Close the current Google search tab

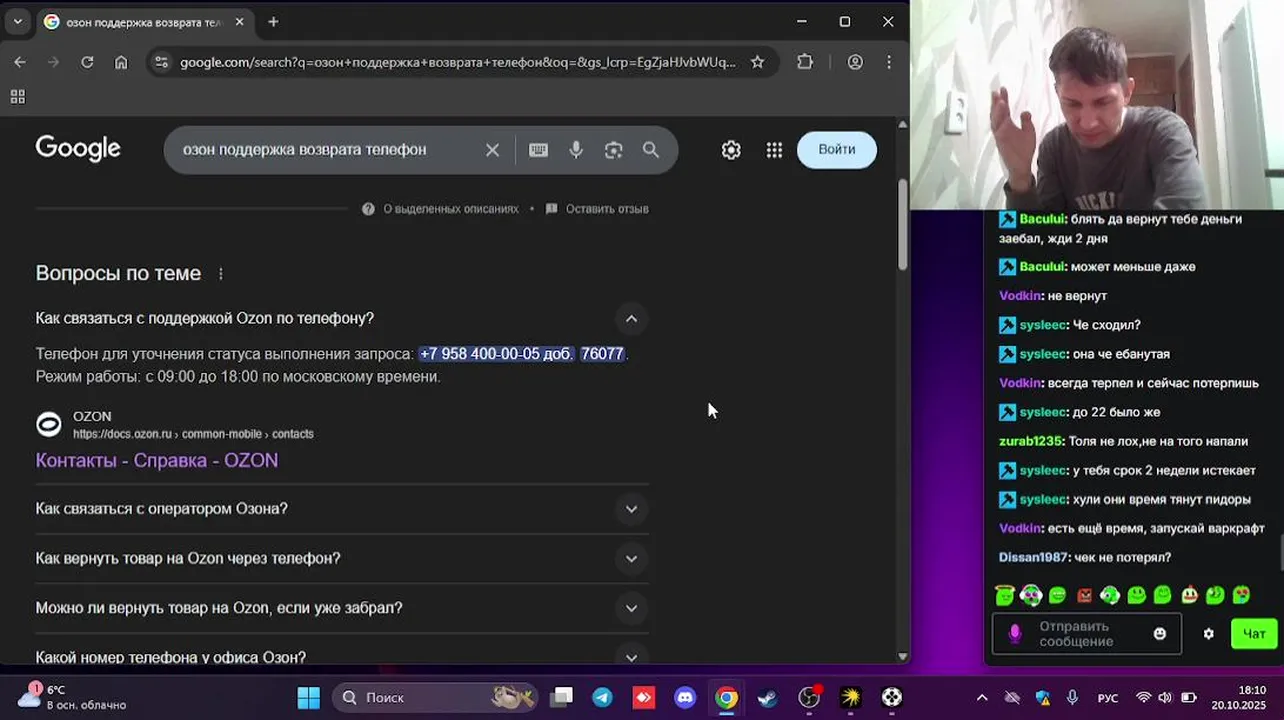click(239, 22)
